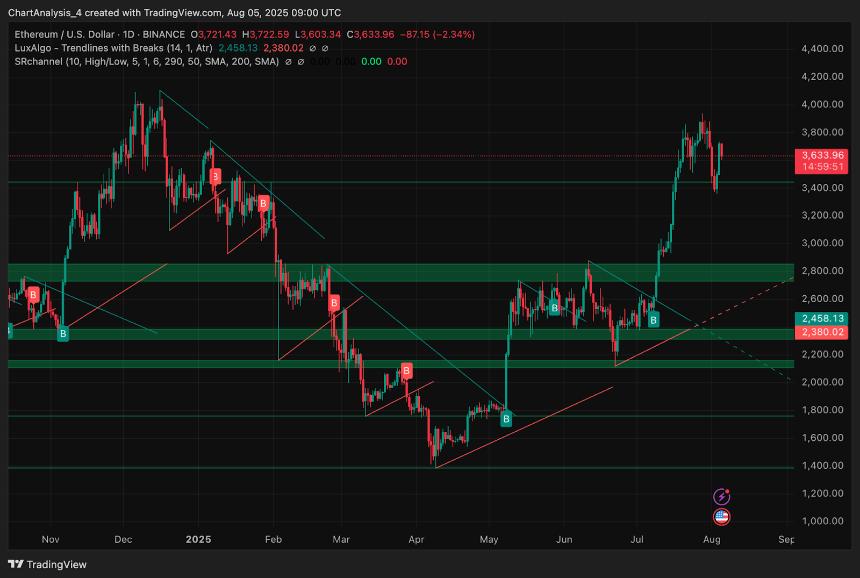This screenshot has height=578, width=860.
Task: Click the US flag economic event icon
Action: pos(721,517)
